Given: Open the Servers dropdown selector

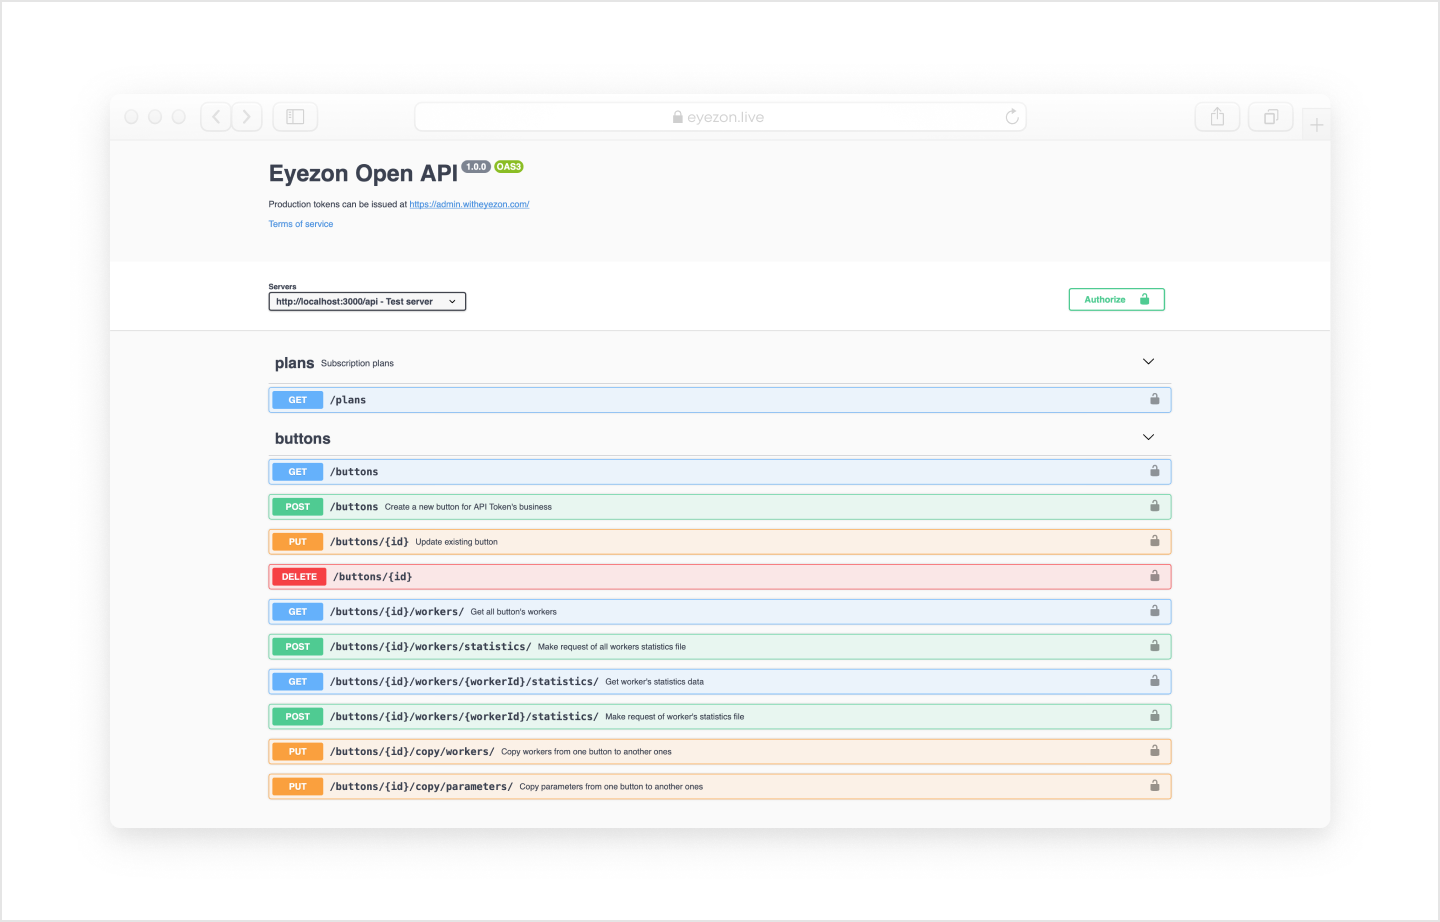Looking at the screenshot, I should click(367, 301).
